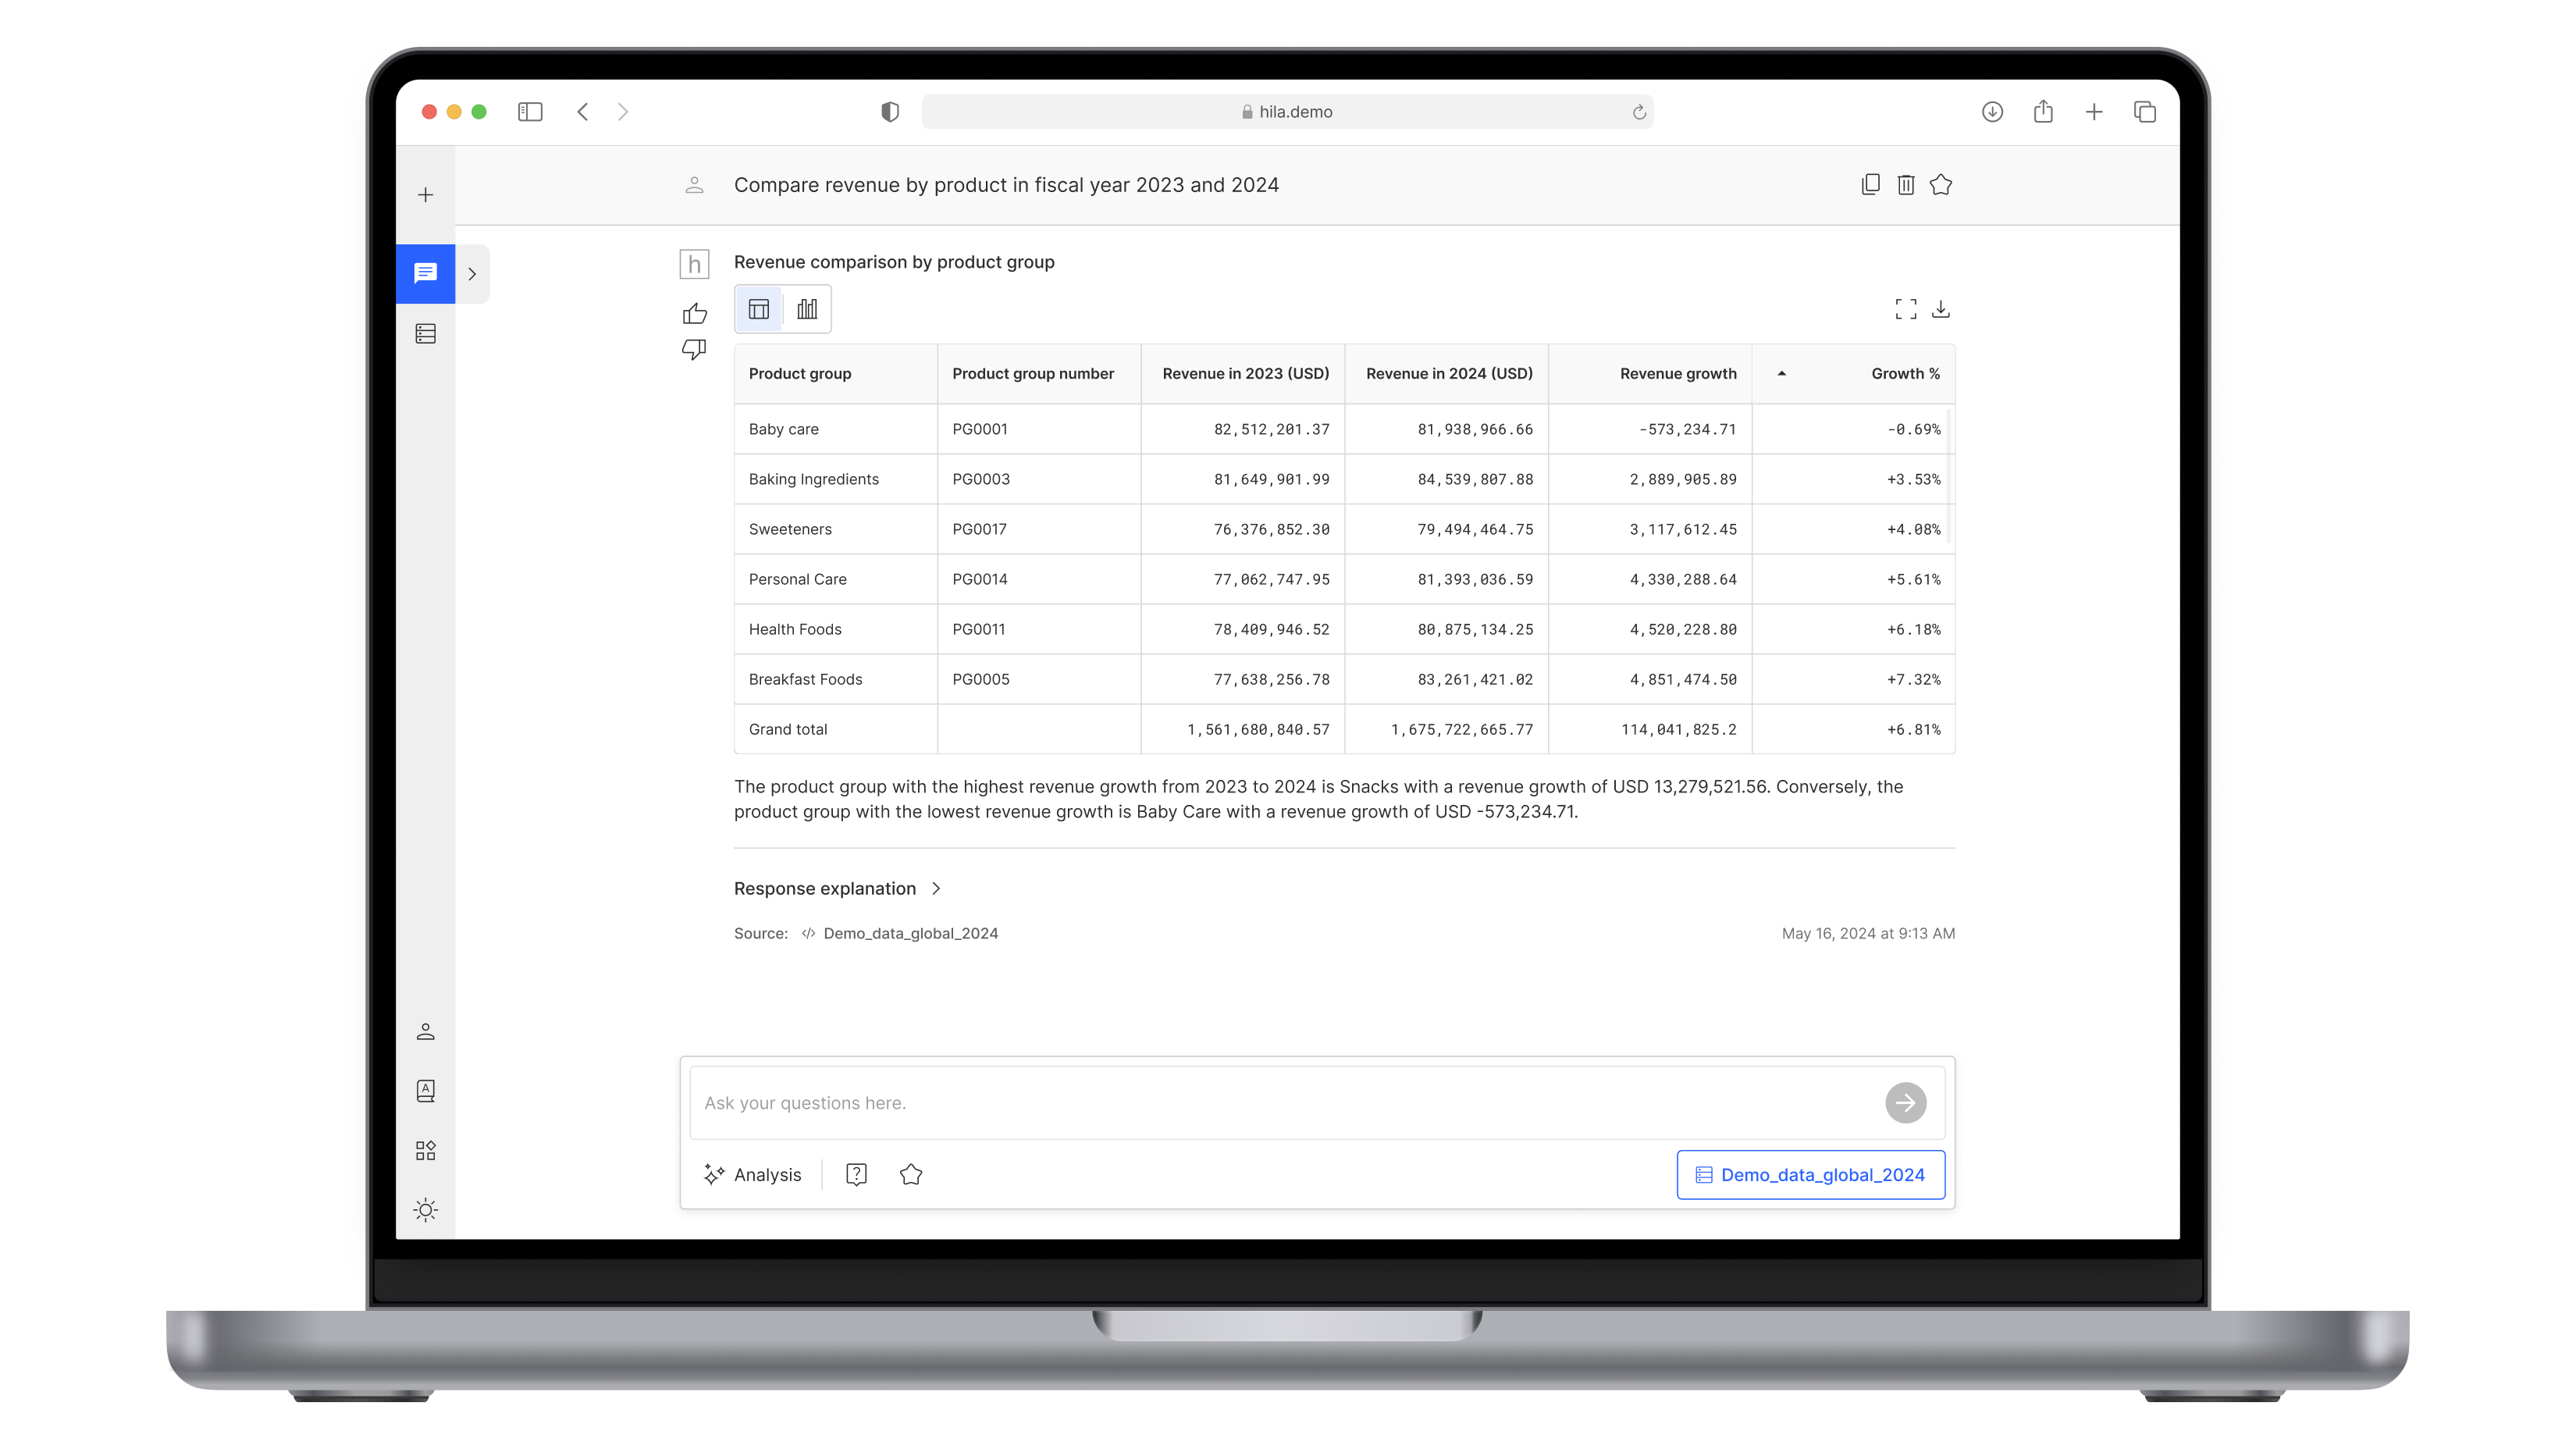Click the hila logo icon beside the response

tap(694, 264)
